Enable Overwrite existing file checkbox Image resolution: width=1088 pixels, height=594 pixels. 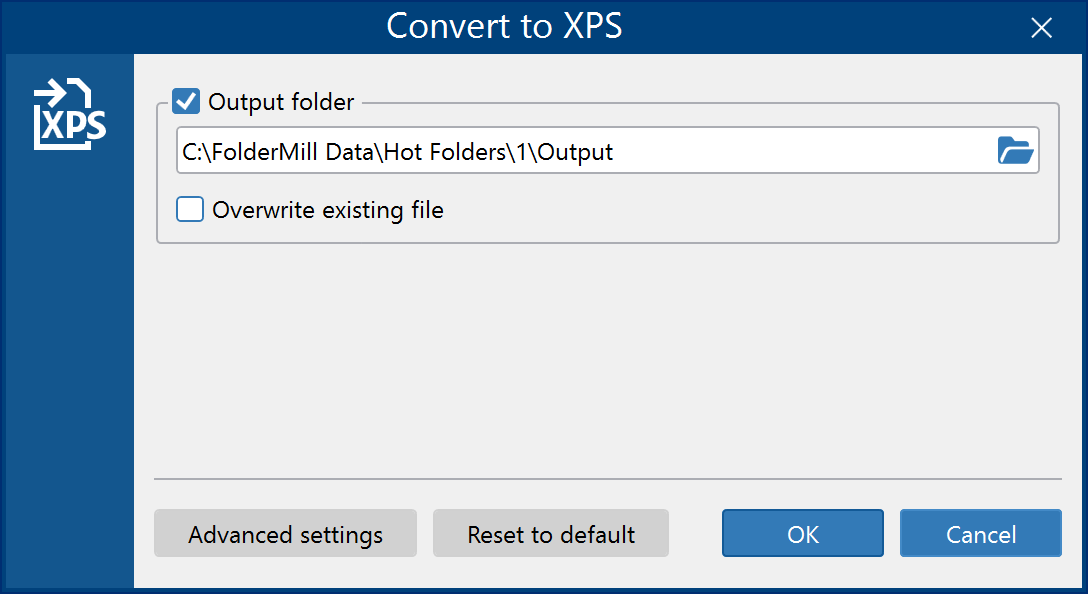[189, 209]
